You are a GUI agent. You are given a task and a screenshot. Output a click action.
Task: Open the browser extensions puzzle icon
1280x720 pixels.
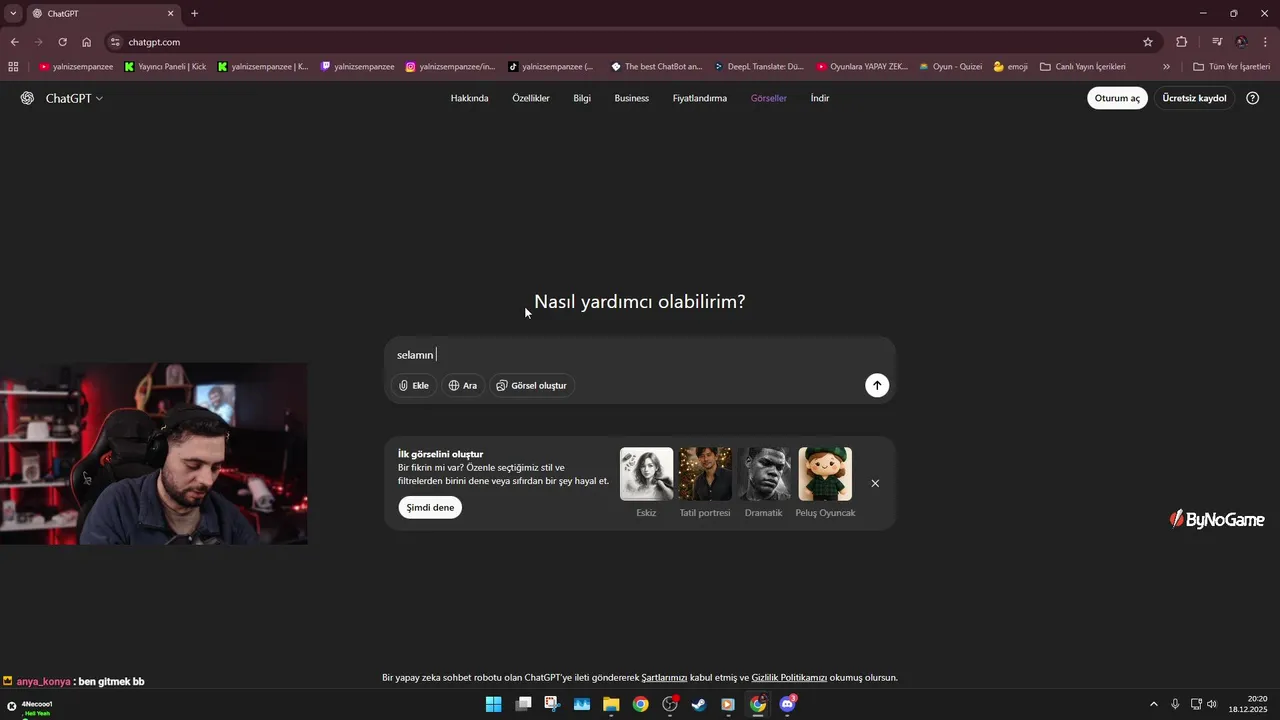pos(1181,42)
